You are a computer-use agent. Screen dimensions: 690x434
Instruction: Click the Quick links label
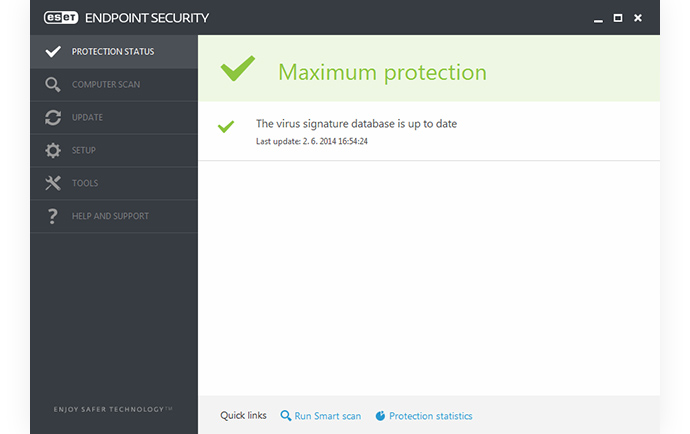click(243, 416)
